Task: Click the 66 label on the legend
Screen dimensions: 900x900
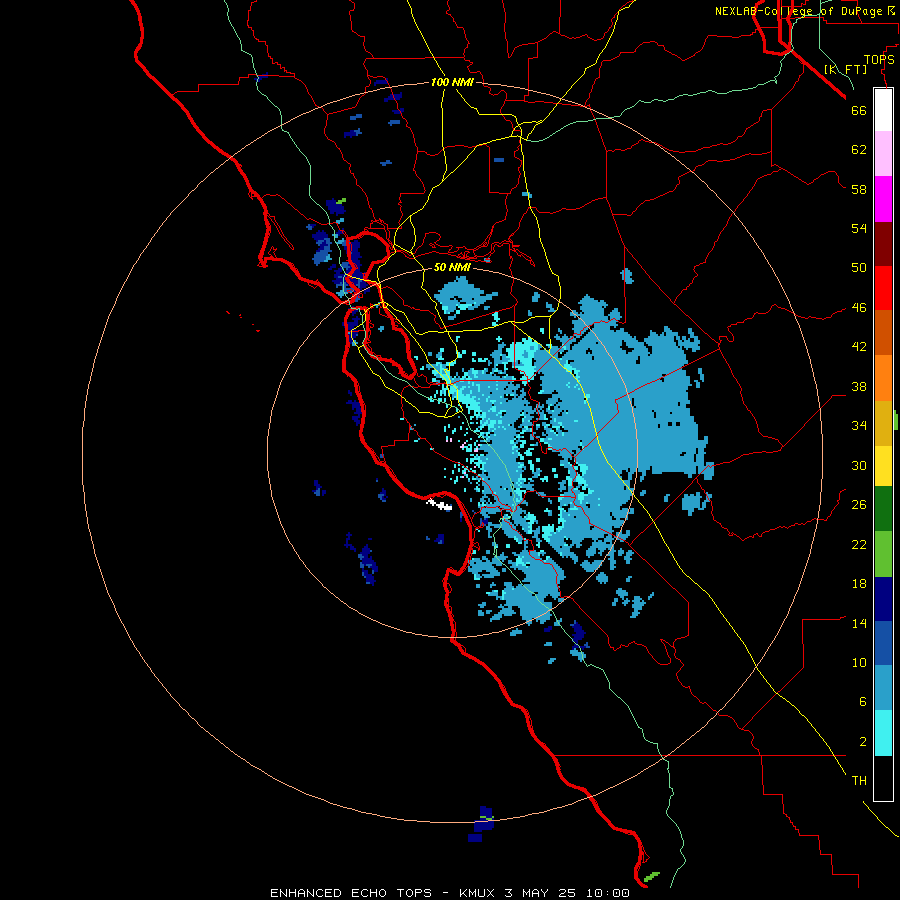Action: 859,111
